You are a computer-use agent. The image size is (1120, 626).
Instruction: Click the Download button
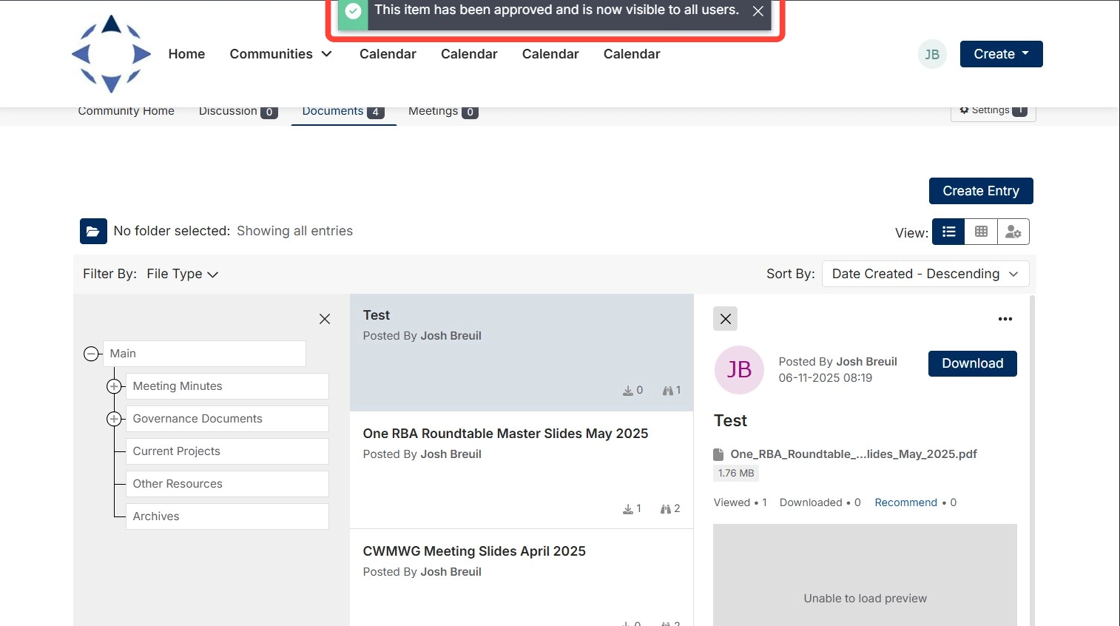972,363
